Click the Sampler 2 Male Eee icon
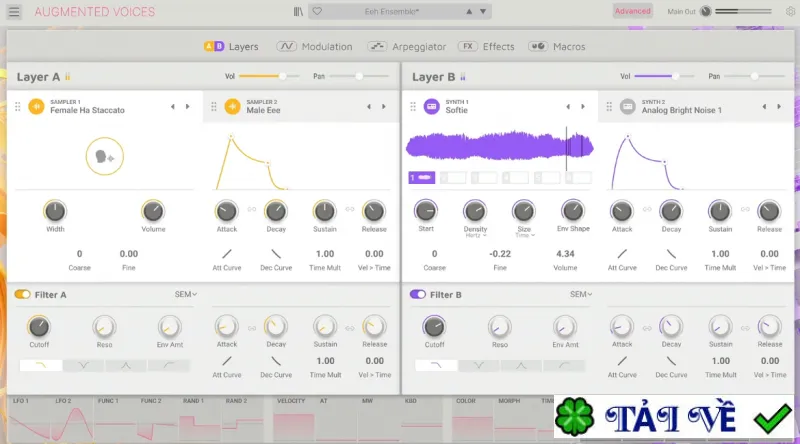The image size is (800, 444). click(x=232, y=106)
